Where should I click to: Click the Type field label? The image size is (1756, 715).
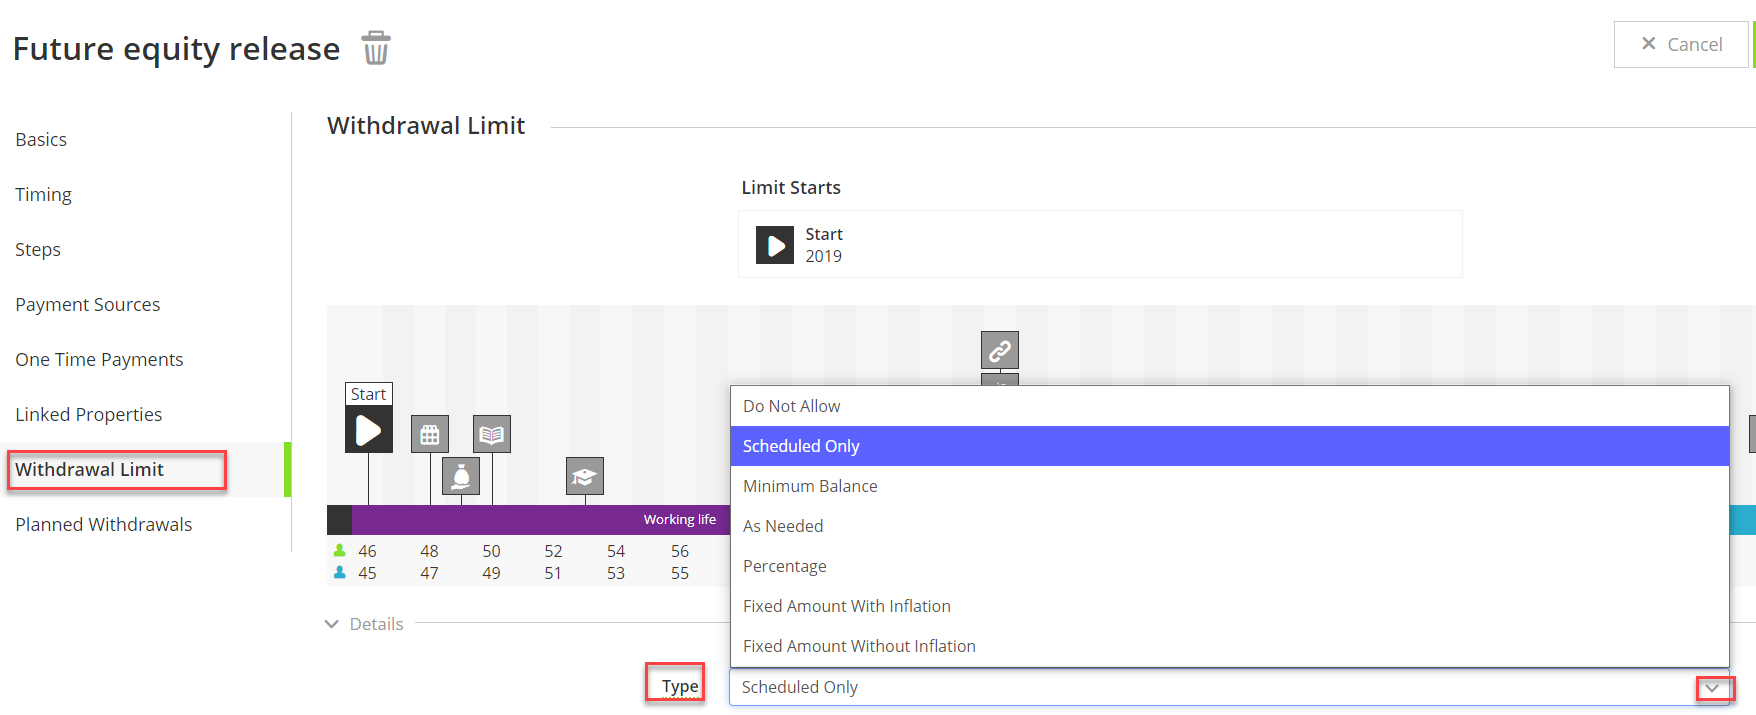[680, 686]
